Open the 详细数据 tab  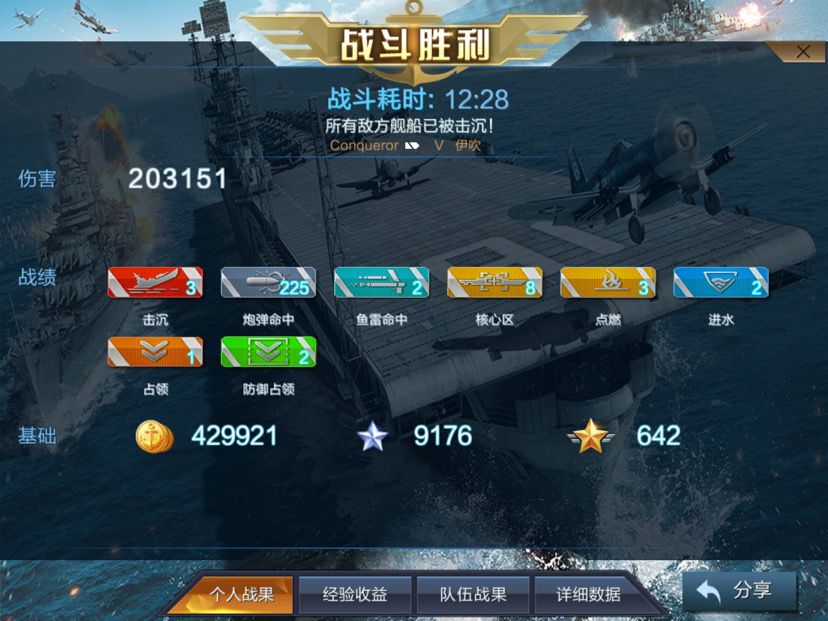click(588, 595)
